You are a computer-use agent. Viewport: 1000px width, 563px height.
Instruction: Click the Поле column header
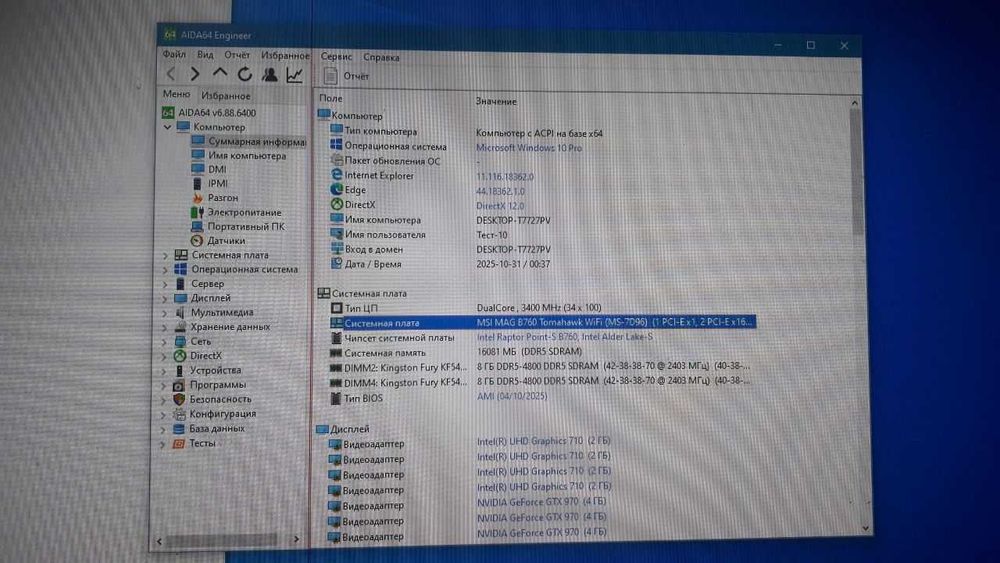pos(330,98)
